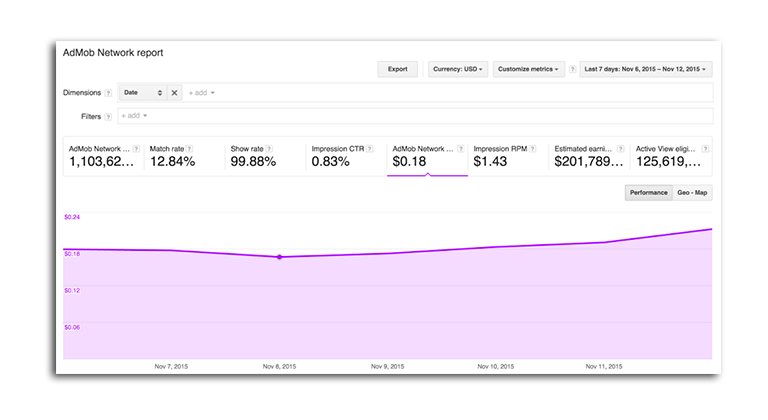
Task: Open the Currency: USD dropdown
Action: 457,69
